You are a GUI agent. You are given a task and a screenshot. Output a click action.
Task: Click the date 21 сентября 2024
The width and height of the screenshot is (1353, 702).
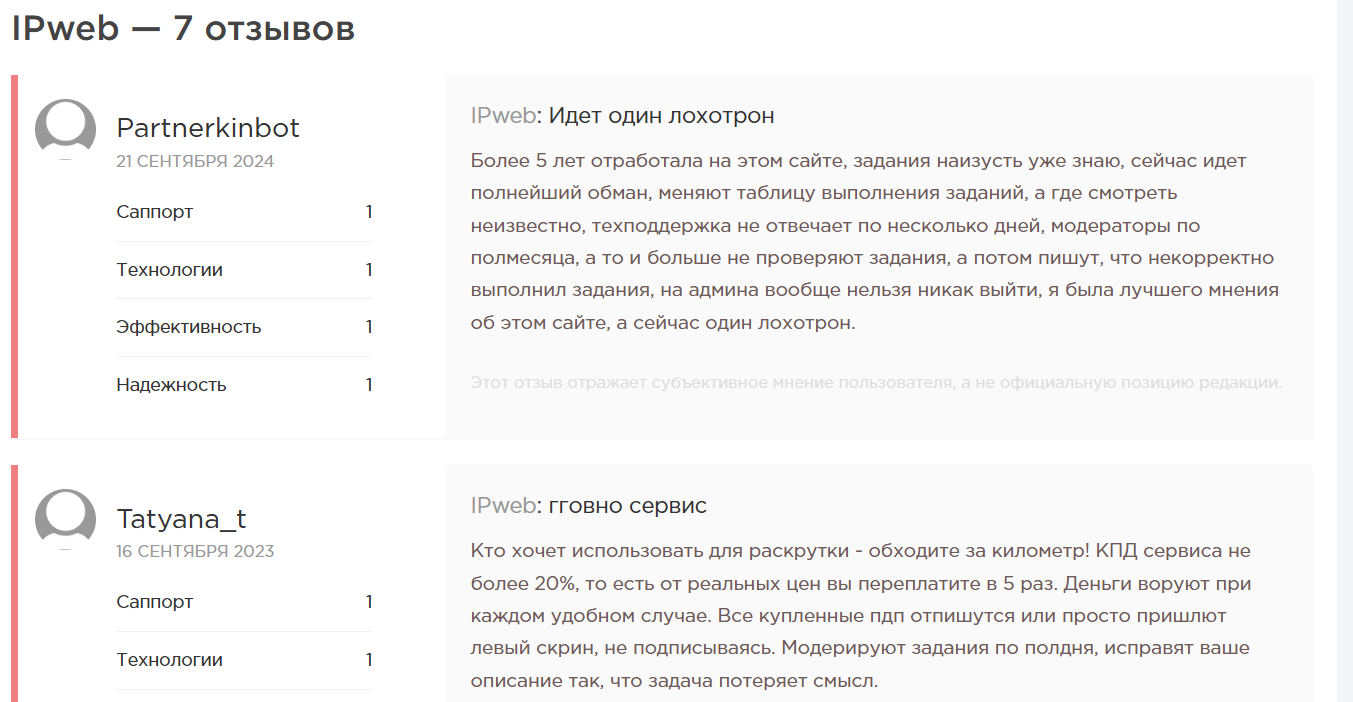(195, 161)
